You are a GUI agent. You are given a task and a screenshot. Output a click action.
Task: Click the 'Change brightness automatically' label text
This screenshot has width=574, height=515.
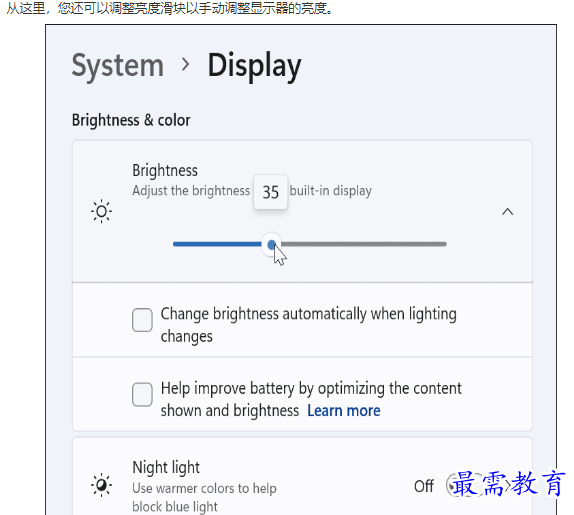[309, 325]
